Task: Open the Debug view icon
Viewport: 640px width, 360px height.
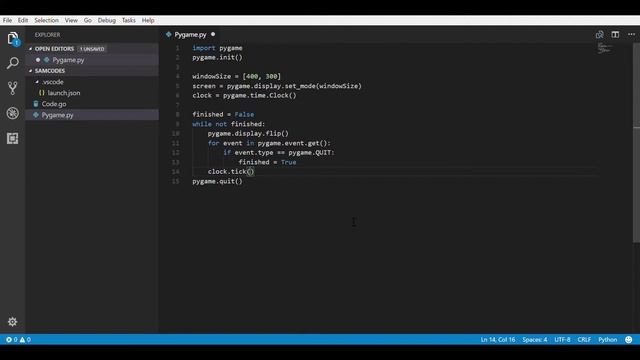Action: click(x=13, y=113)
